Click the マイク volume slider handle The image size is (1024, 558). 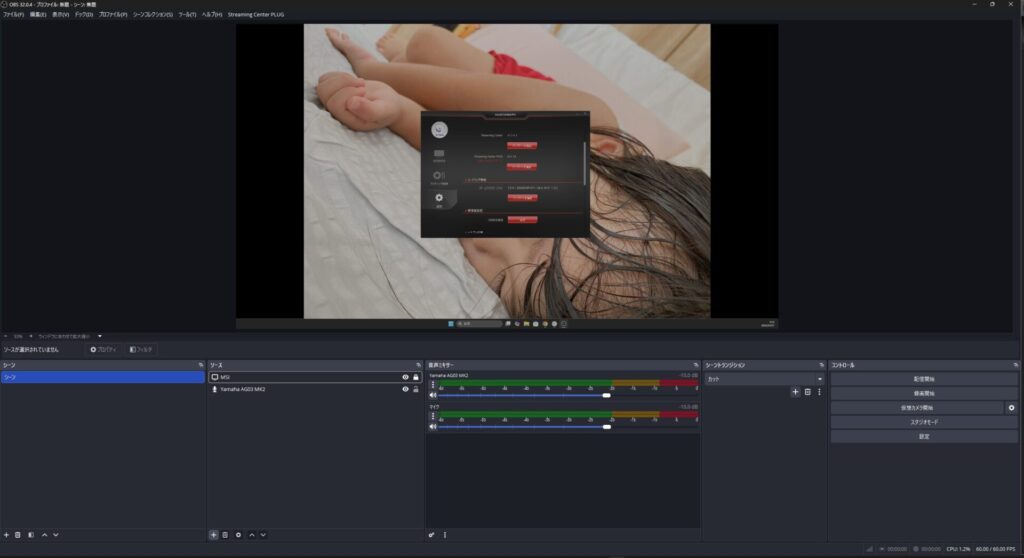606,427
